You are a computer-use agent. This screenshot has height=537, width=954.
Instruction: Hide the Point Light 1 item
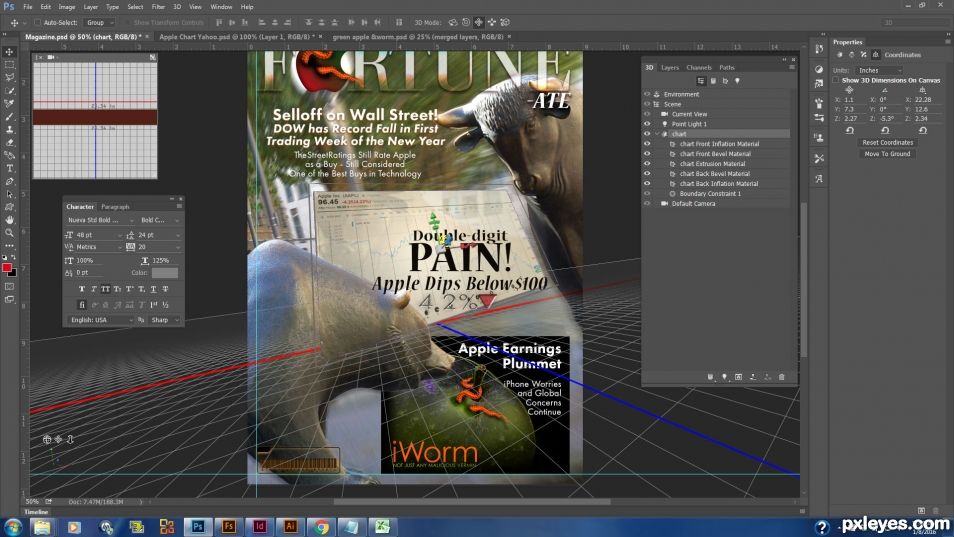(x=647, y=124)
